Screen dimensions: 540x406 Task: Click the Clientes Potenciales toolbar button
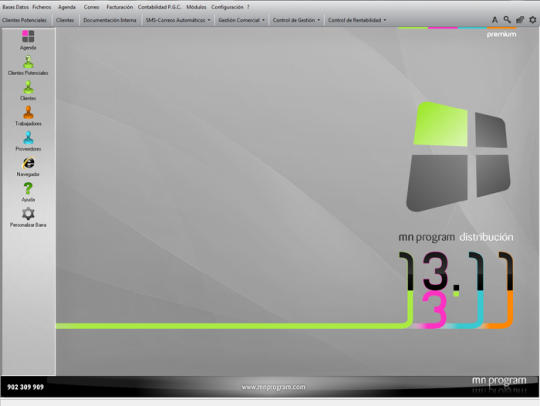point(24,20)
